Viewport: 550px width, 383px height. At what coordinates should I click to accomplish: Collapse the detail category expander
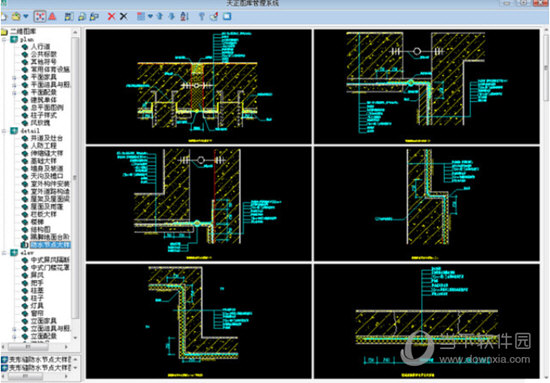(5, 131)
